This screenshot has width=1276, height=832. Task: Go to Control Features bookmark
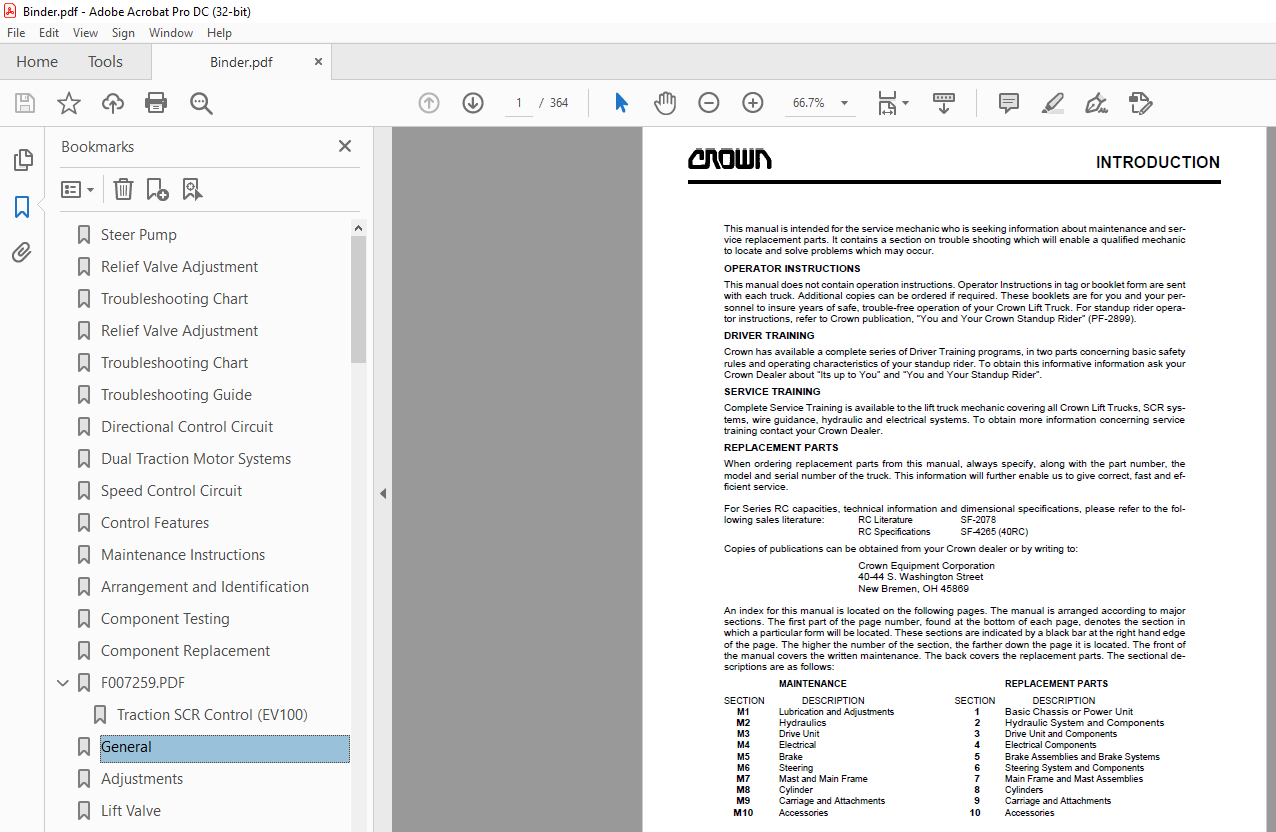coord(155,523)
